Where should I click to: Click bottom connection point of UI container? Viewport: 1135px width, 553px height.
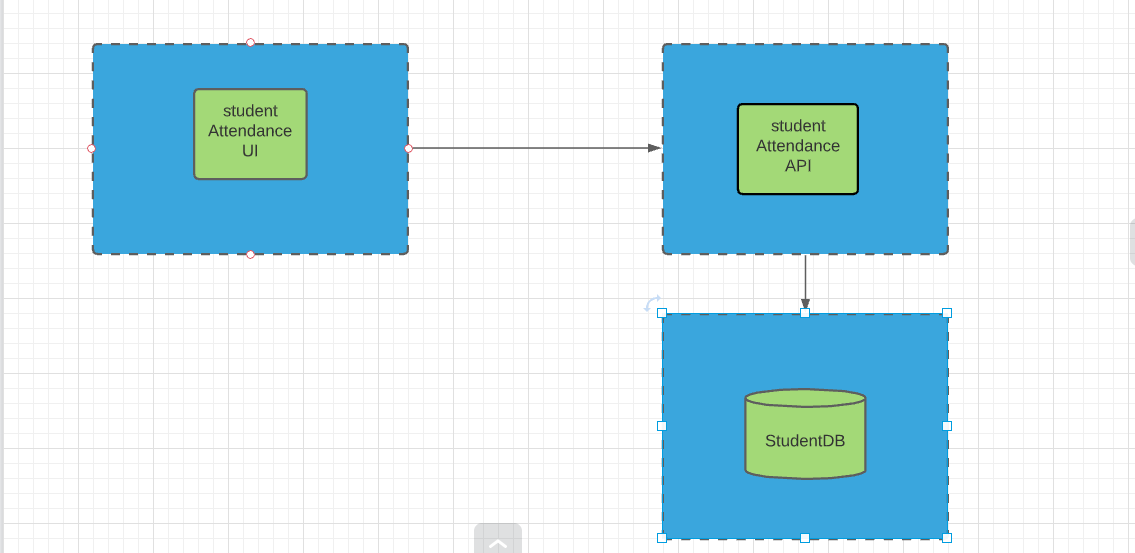pyautogui.click(x=250, y=254)
